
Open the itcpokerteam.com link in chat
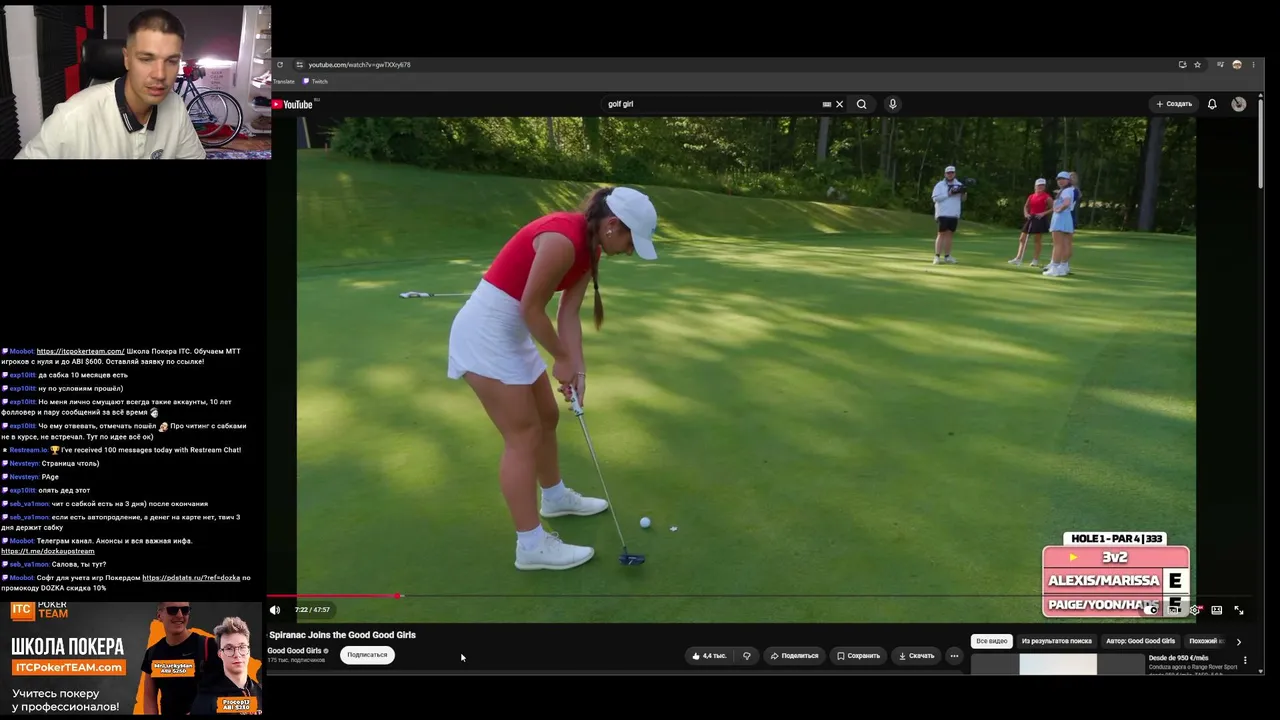[80, 352]
